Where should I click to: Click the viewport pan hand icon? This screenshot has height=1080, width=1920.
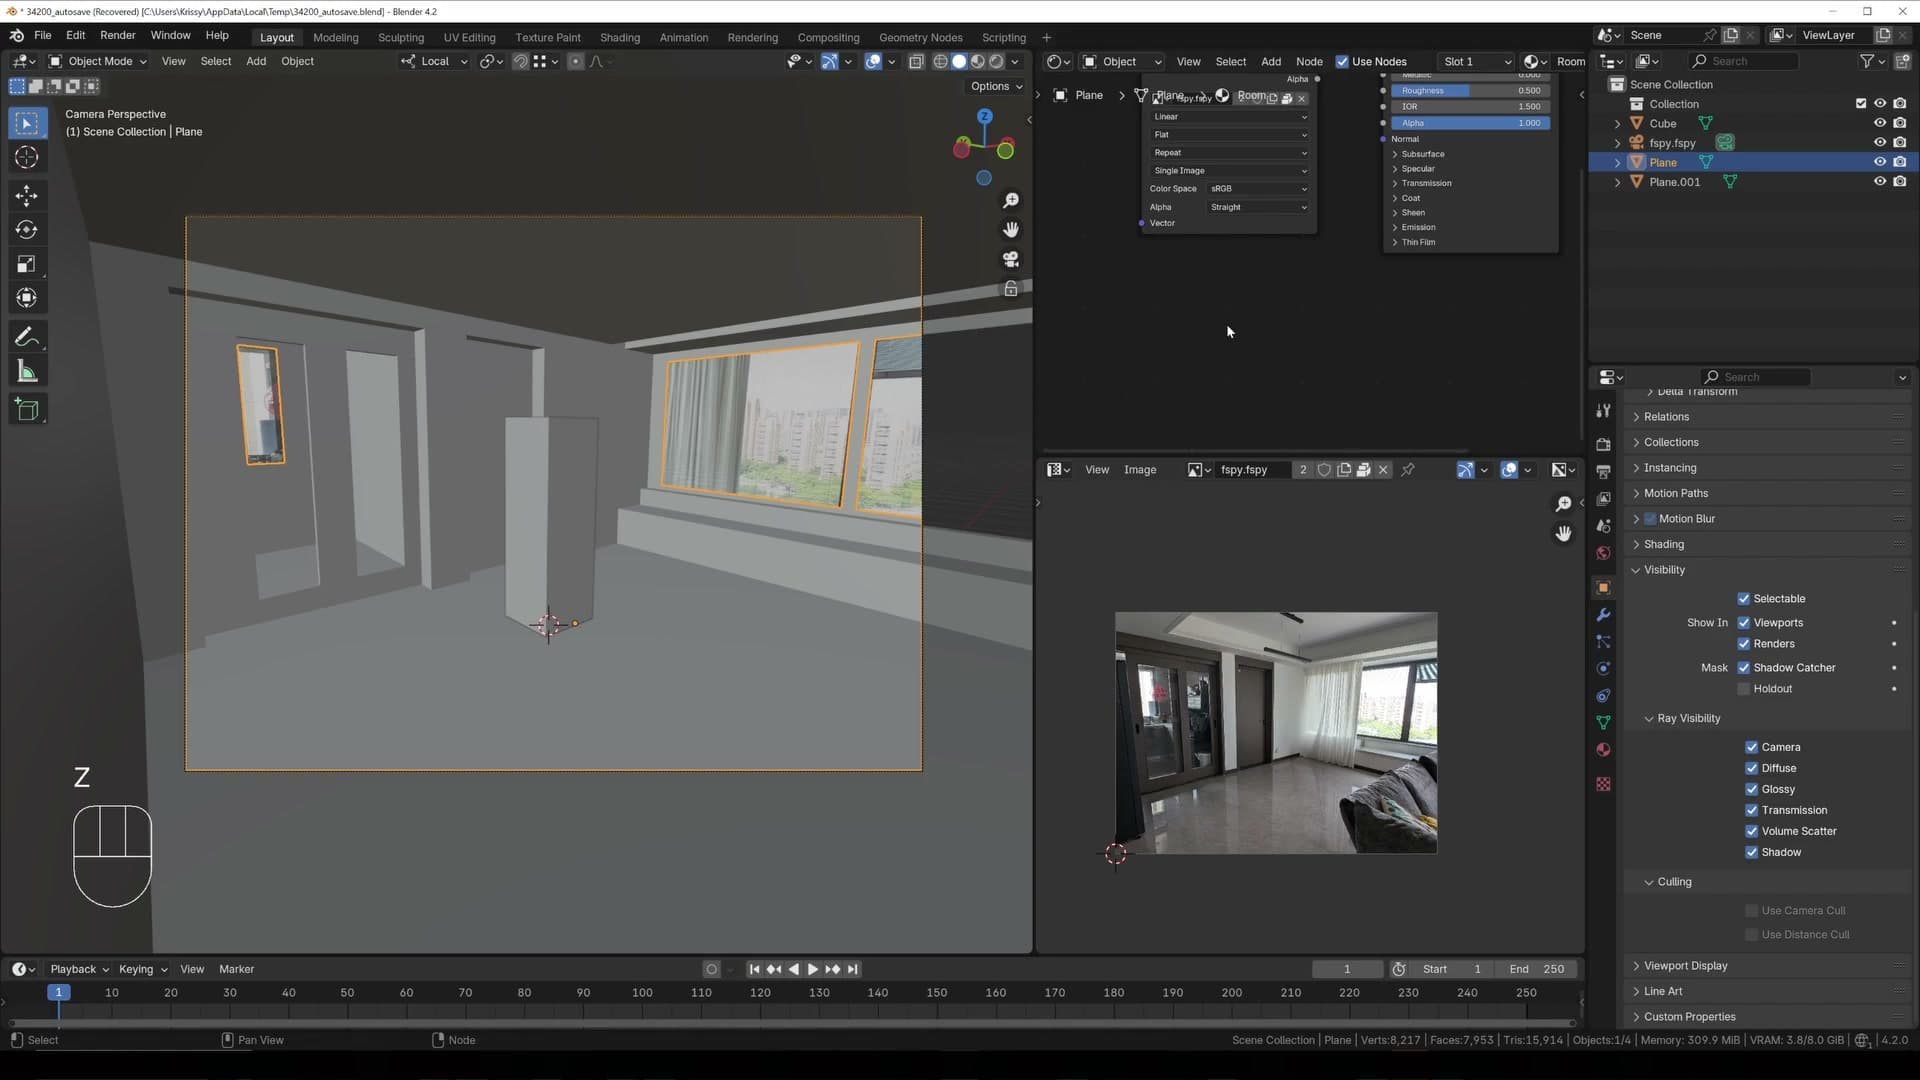[x=1011, y=230]
